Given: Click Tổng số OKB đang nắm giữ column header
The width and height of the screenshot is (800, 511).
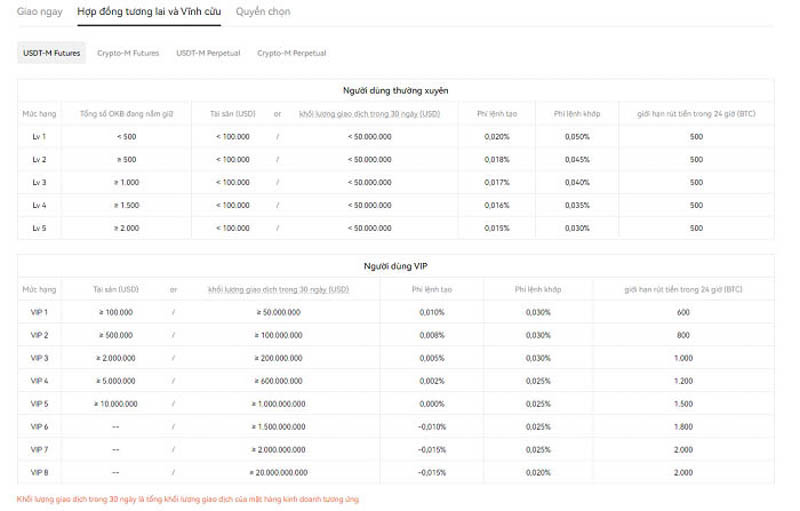Looking at the screenshot, I should [127, 114].
